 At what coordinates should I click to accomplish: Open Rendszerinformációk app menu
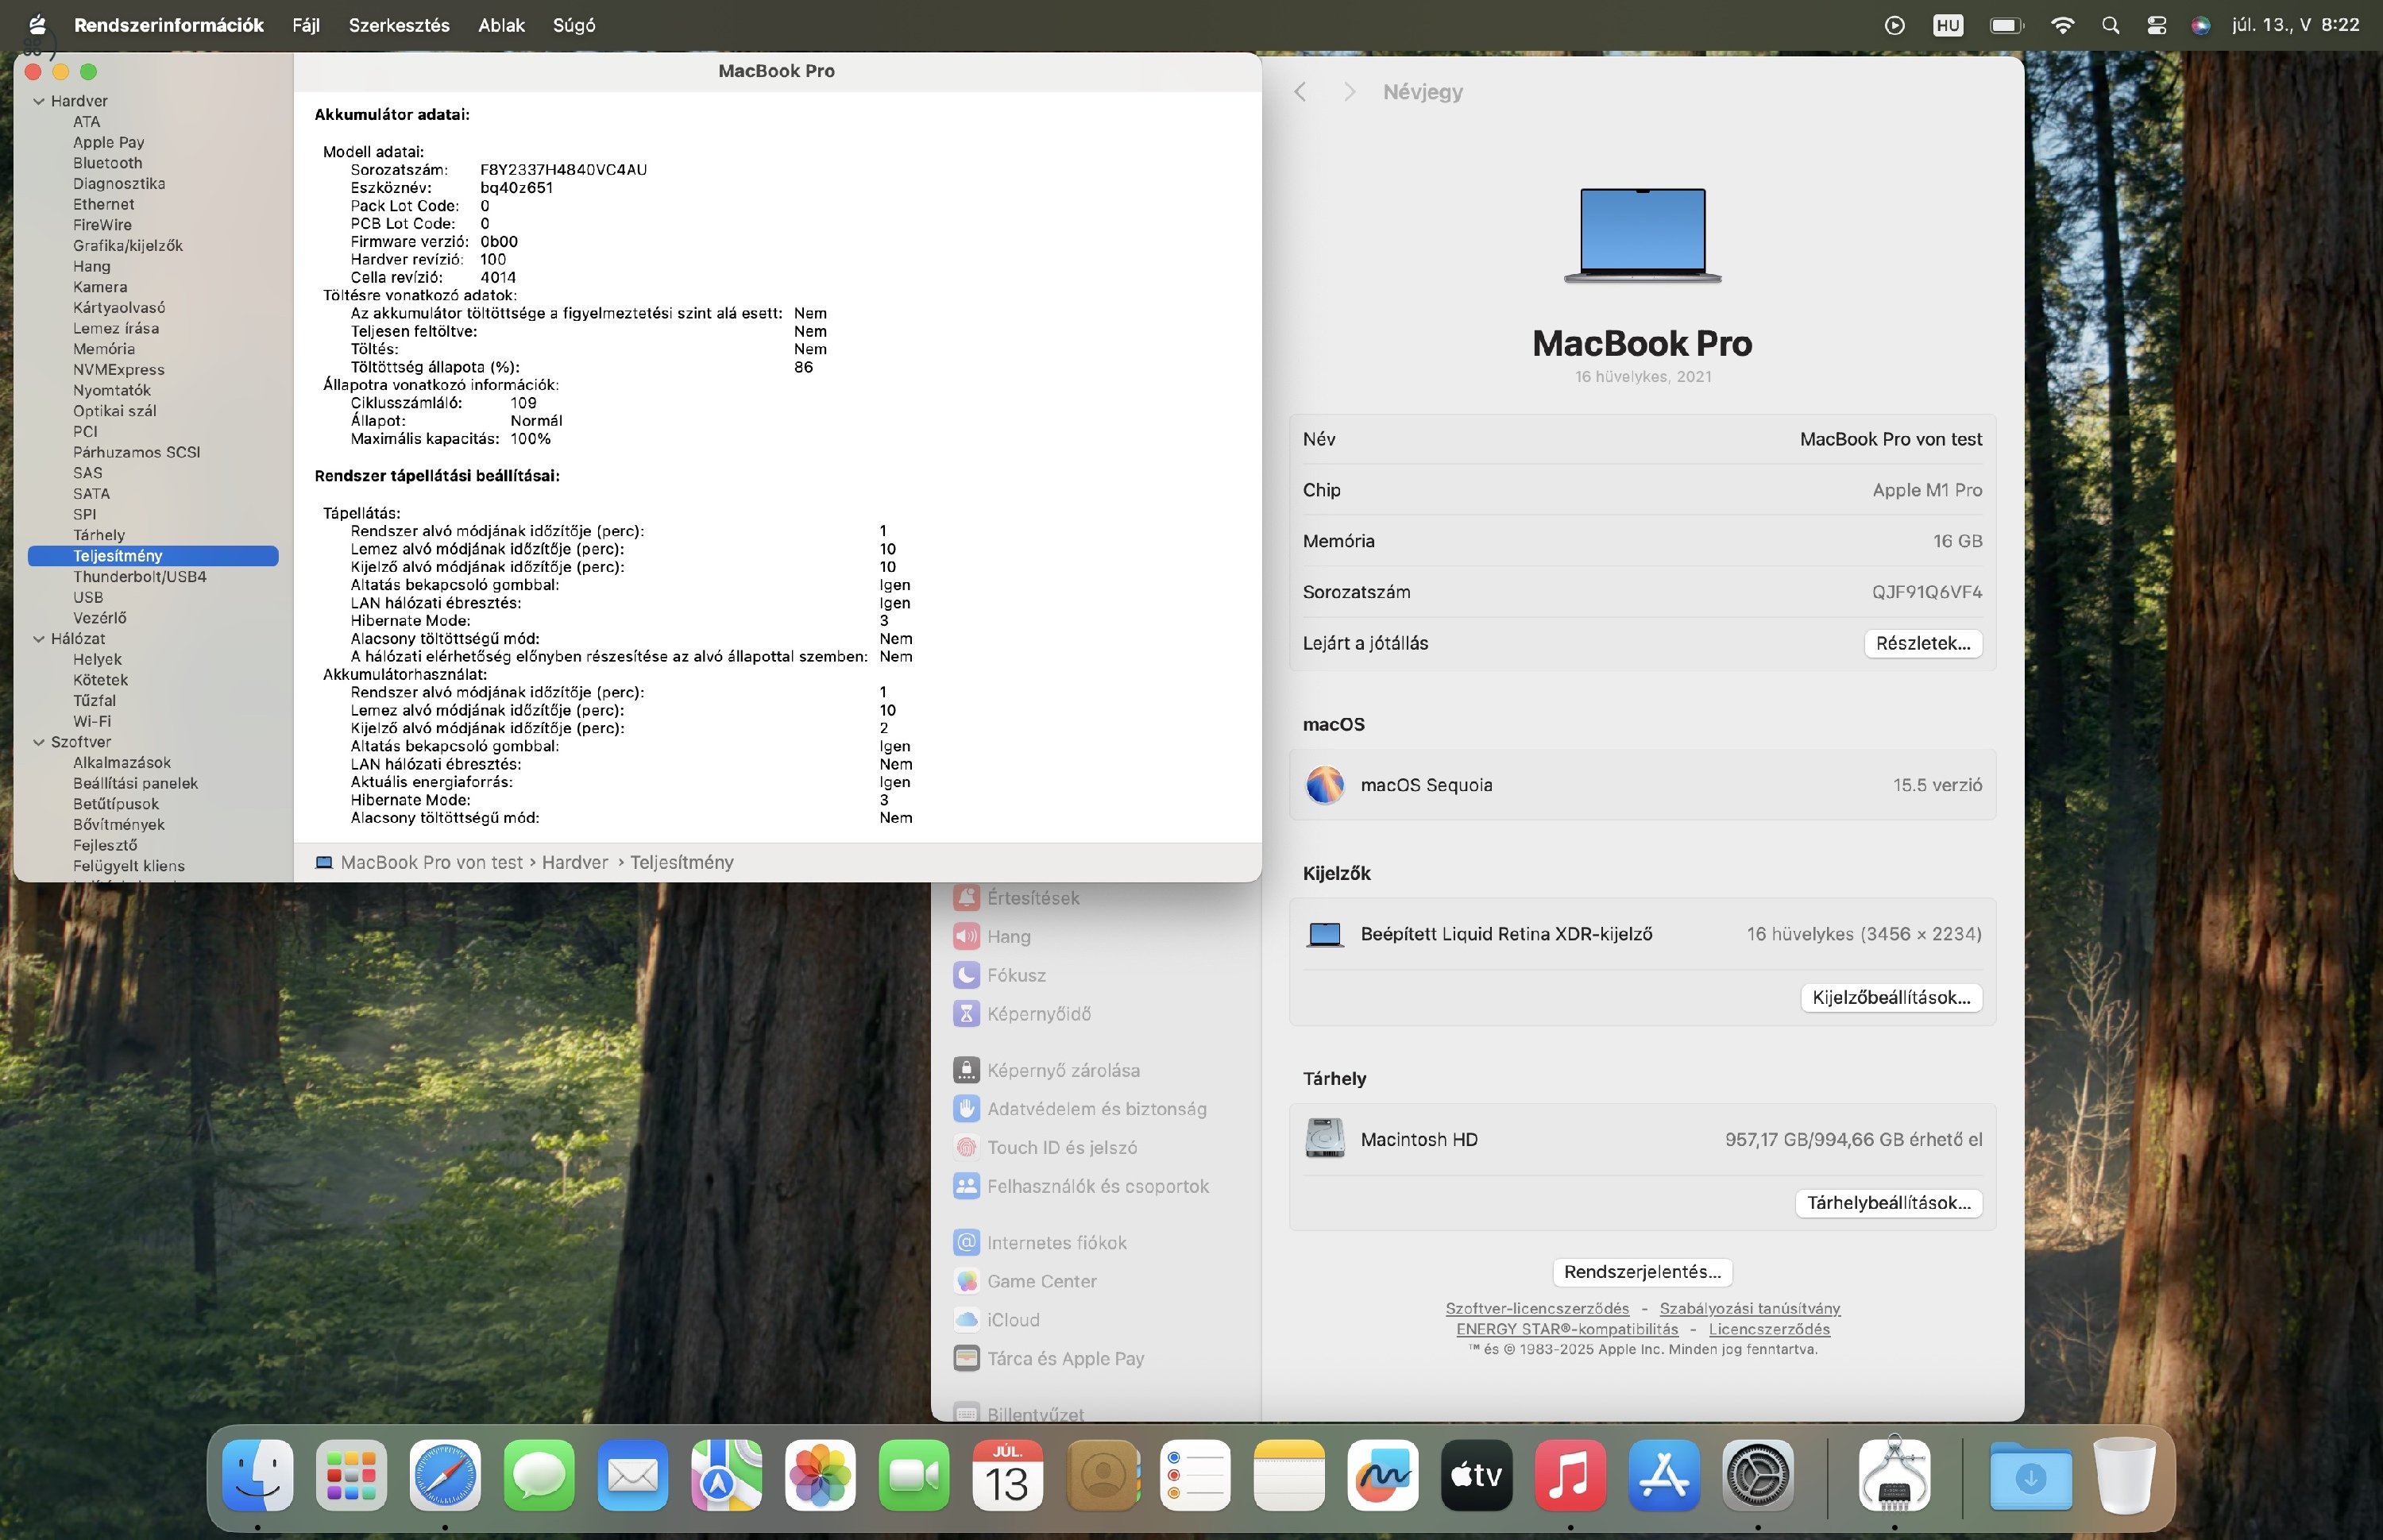click(169, 25)
